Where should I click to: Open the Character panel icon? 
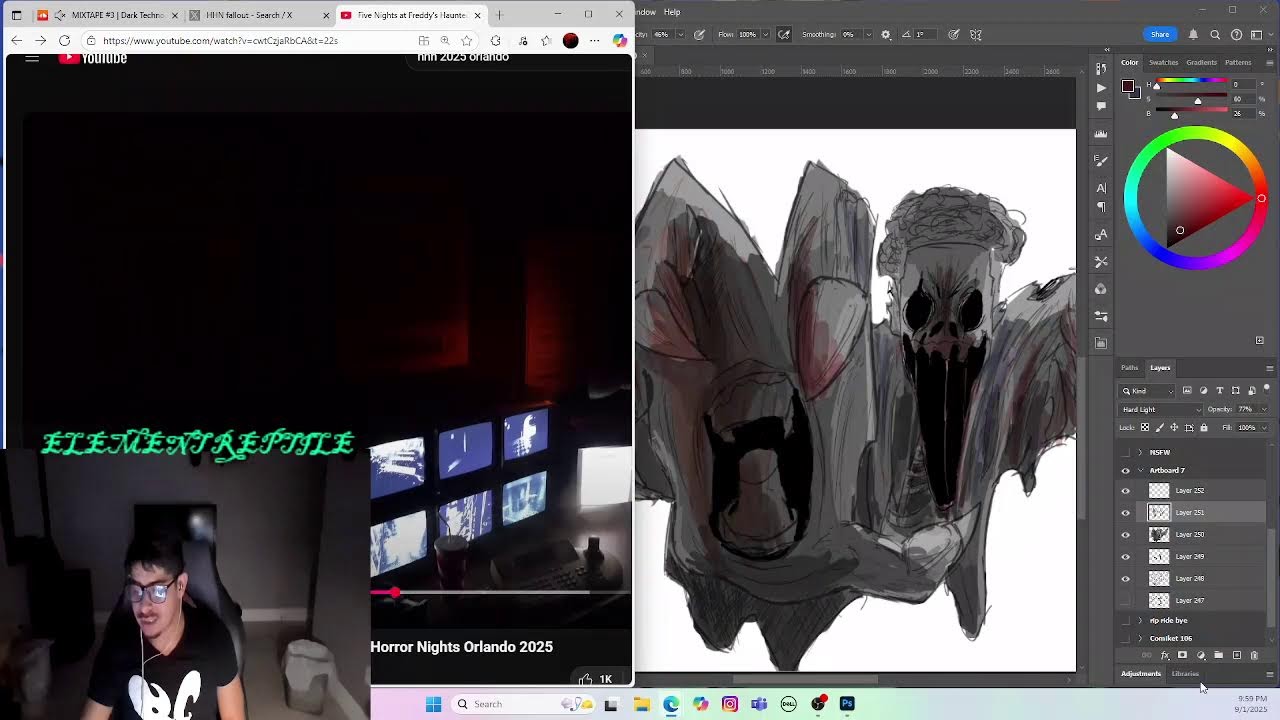1101,188
